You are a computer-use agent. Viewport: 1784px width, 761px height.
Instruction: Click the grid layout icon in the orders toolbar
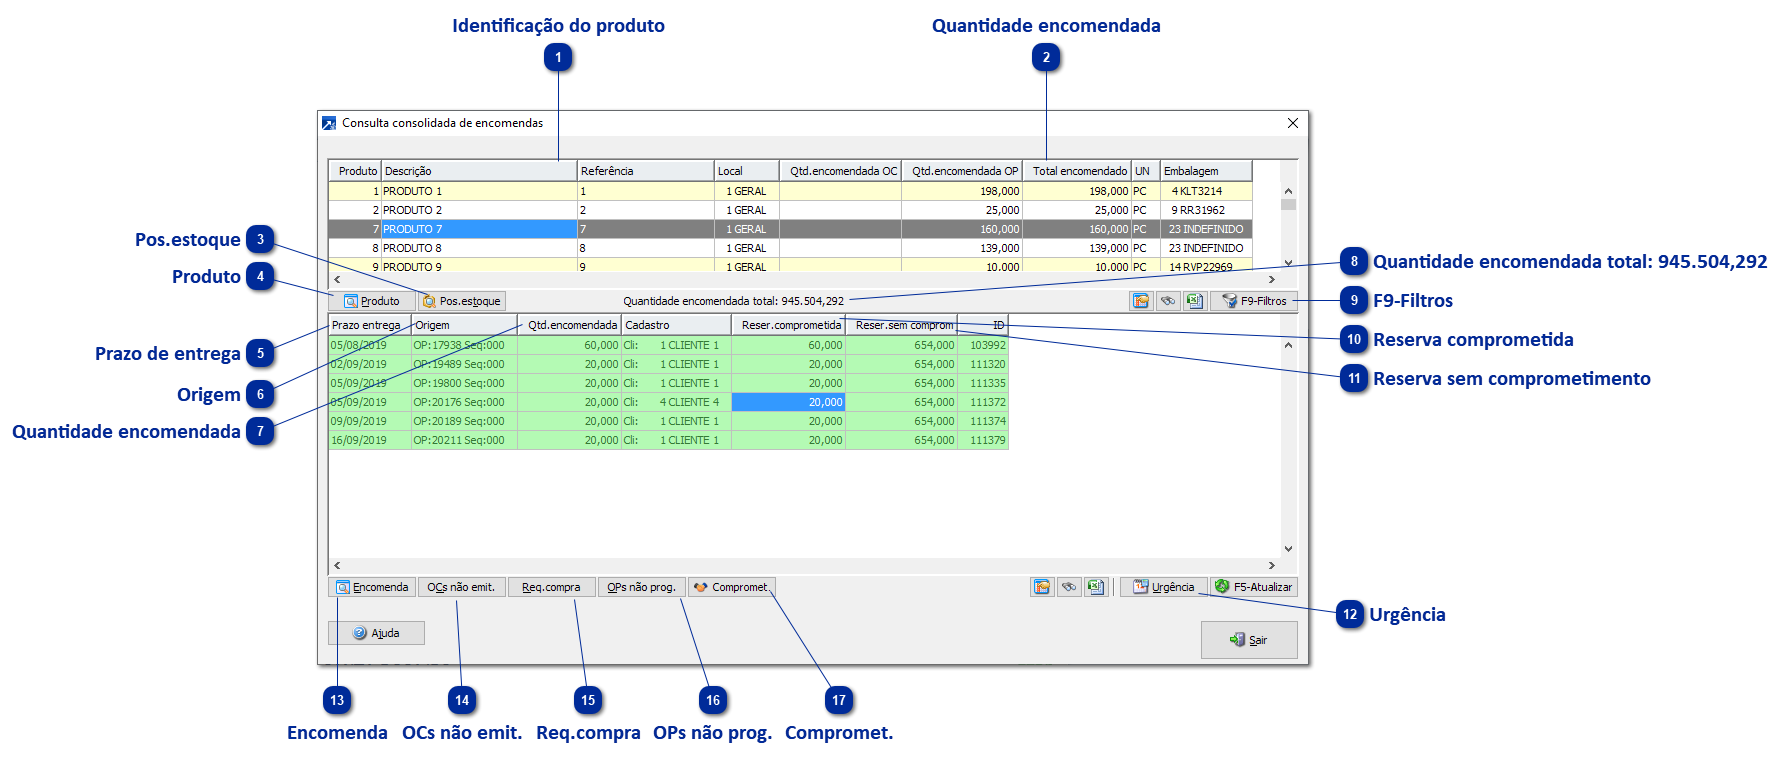point(1042,587)
